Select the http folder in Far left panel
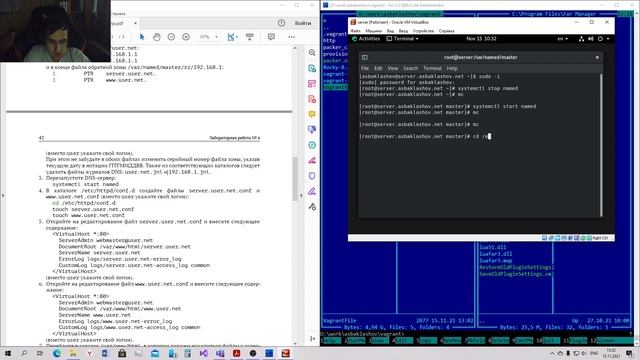 [x=329, y=41]
